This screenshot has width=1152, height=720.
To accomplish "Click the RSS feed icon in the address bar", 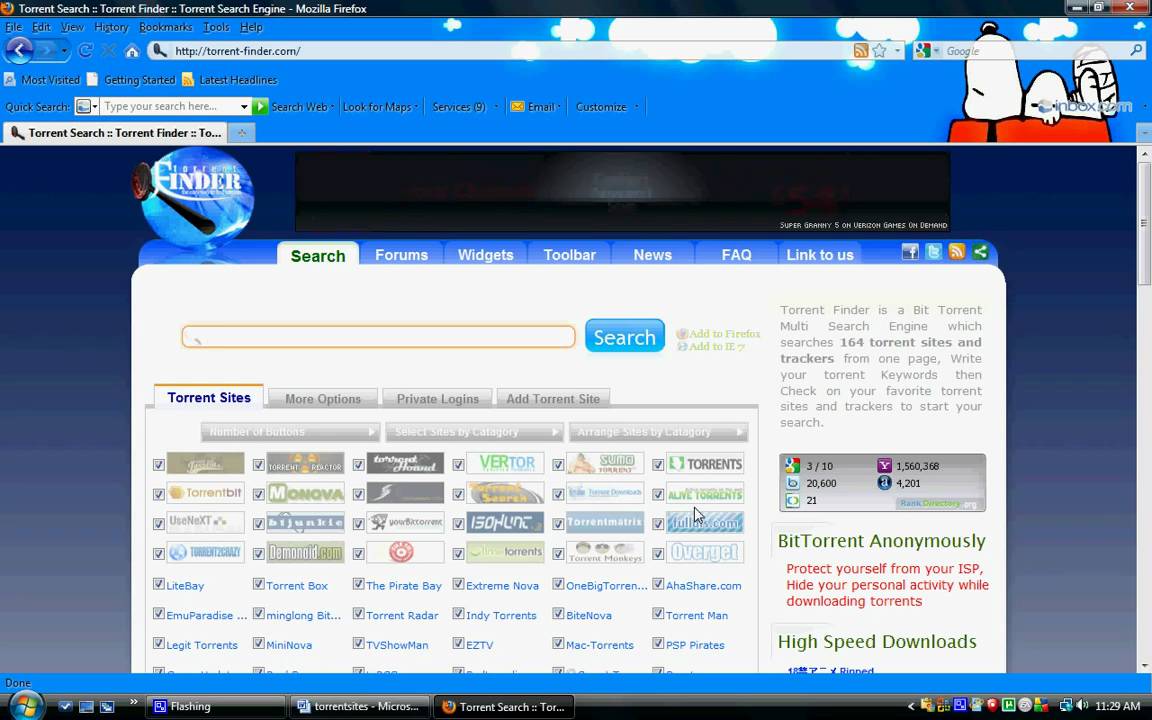I will [x=861, y=51].
